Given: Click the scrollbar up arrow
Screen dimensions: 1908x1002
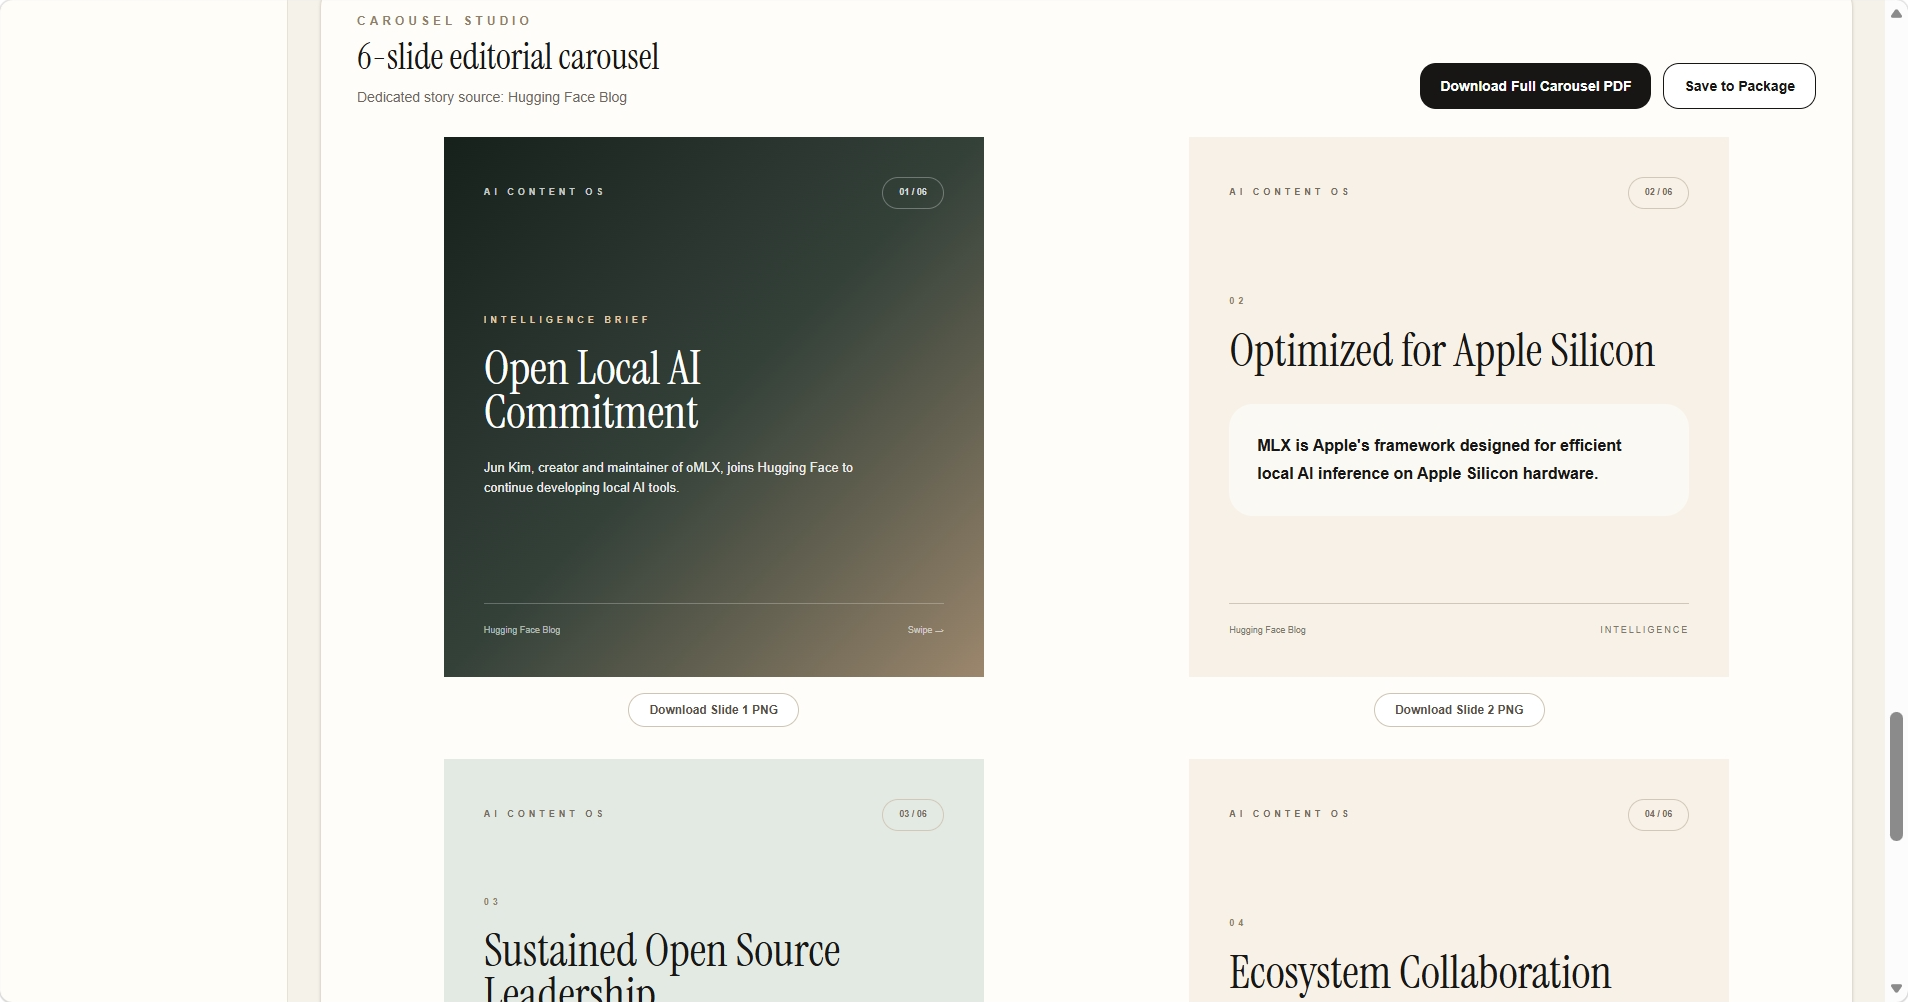Looking at the screenshot, I should click(x=1896, y=13).
